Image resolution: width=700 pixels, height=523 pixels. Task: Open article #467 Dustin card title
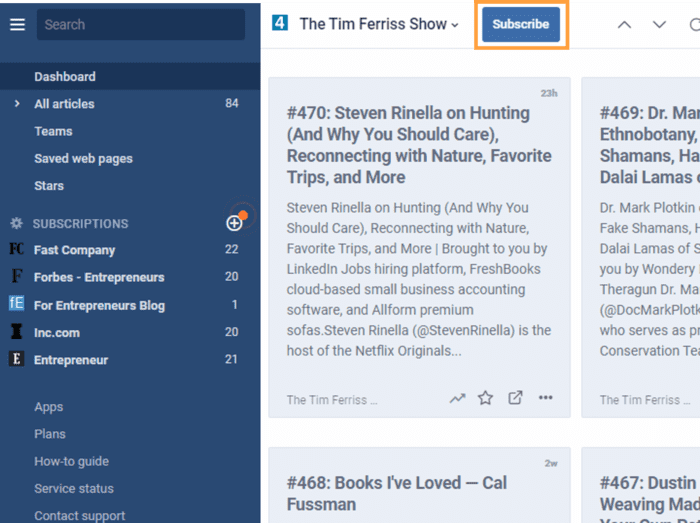650,498
